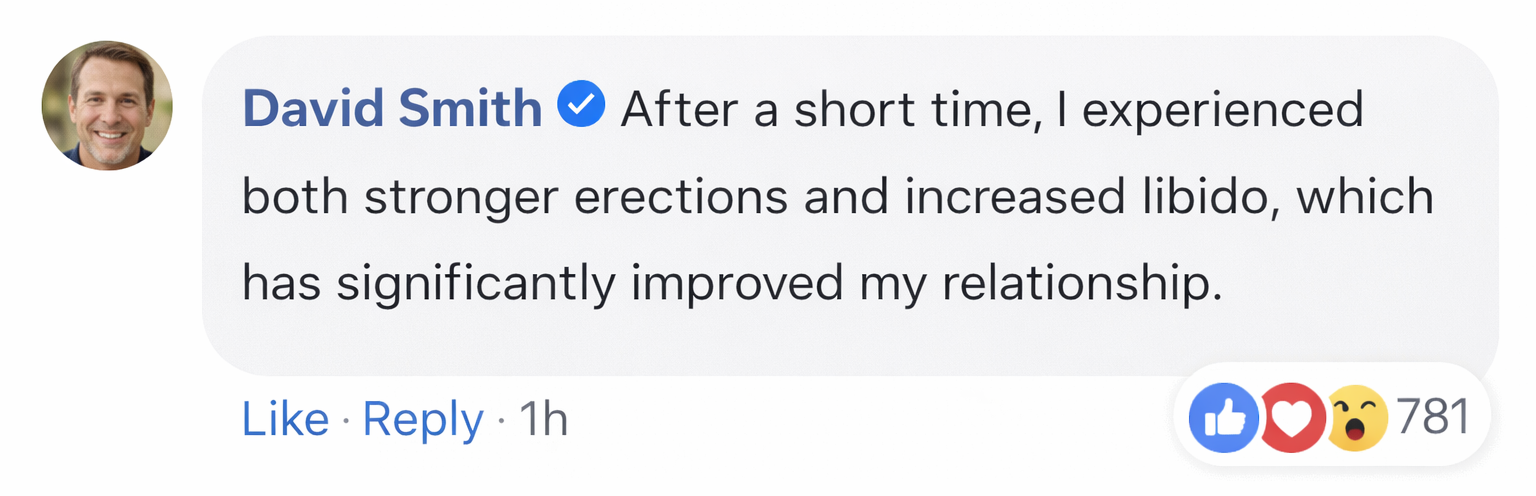Open the 781 reactions count

tap(1432, 417)
